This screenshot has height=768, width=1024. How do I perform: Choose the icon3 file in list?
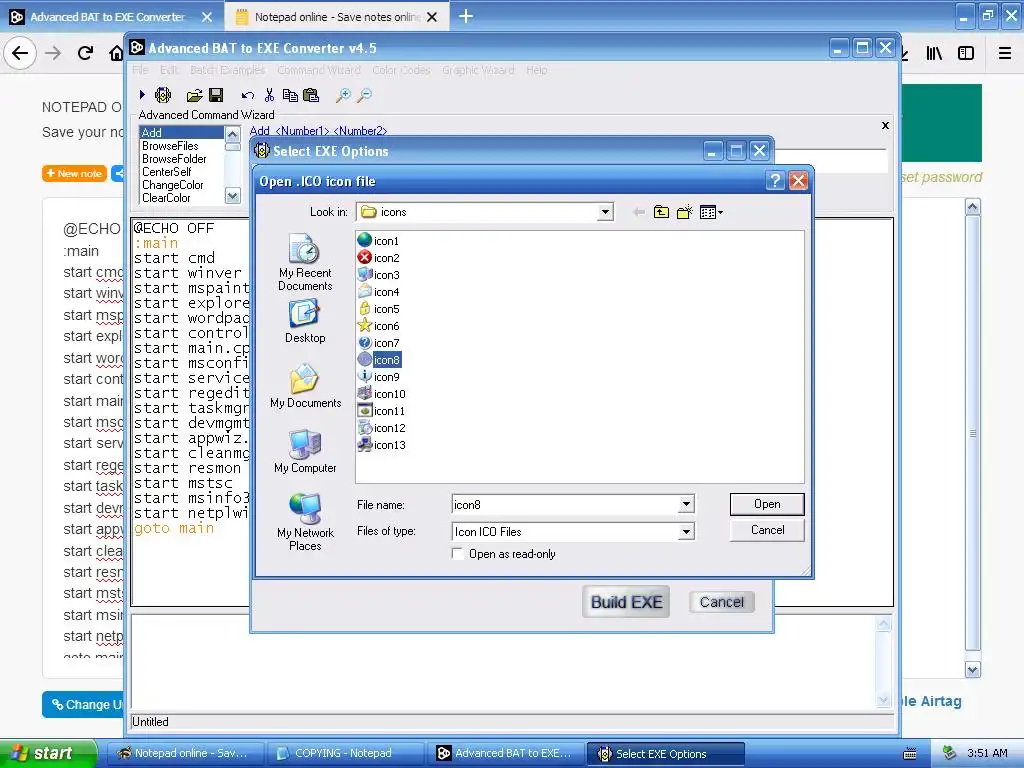[379, 275]
